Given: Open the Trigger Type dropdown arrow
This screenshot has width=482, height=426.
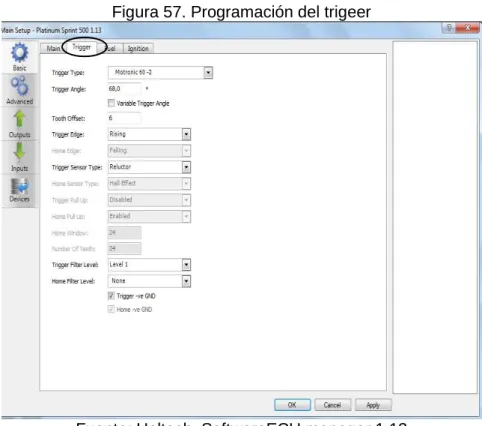Looking at the screenshot, I should click(208, 72).
